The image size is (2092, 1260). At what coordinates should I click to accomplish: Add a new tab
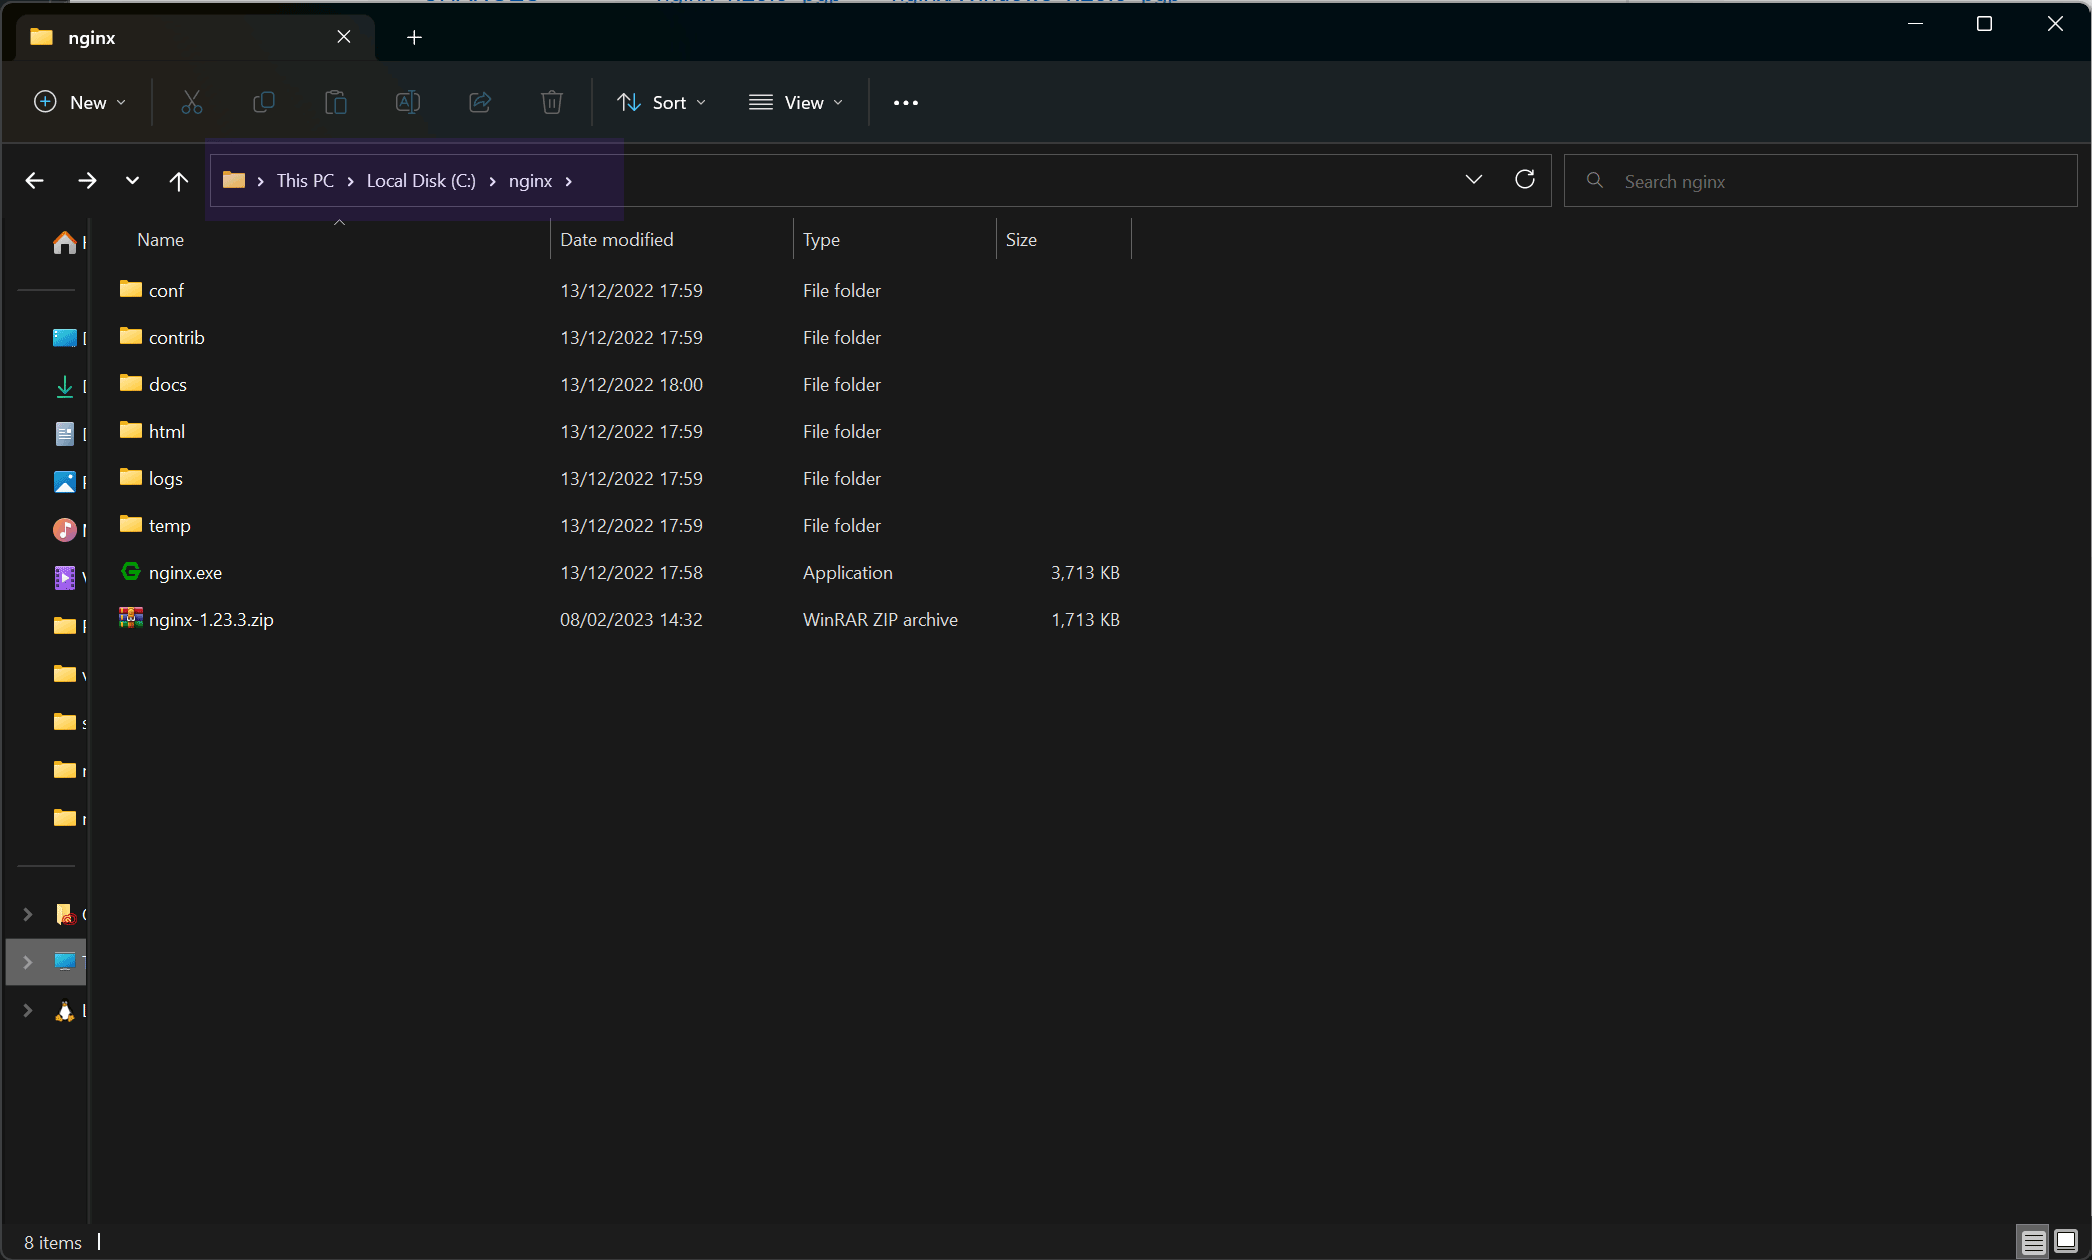(414, 37)
